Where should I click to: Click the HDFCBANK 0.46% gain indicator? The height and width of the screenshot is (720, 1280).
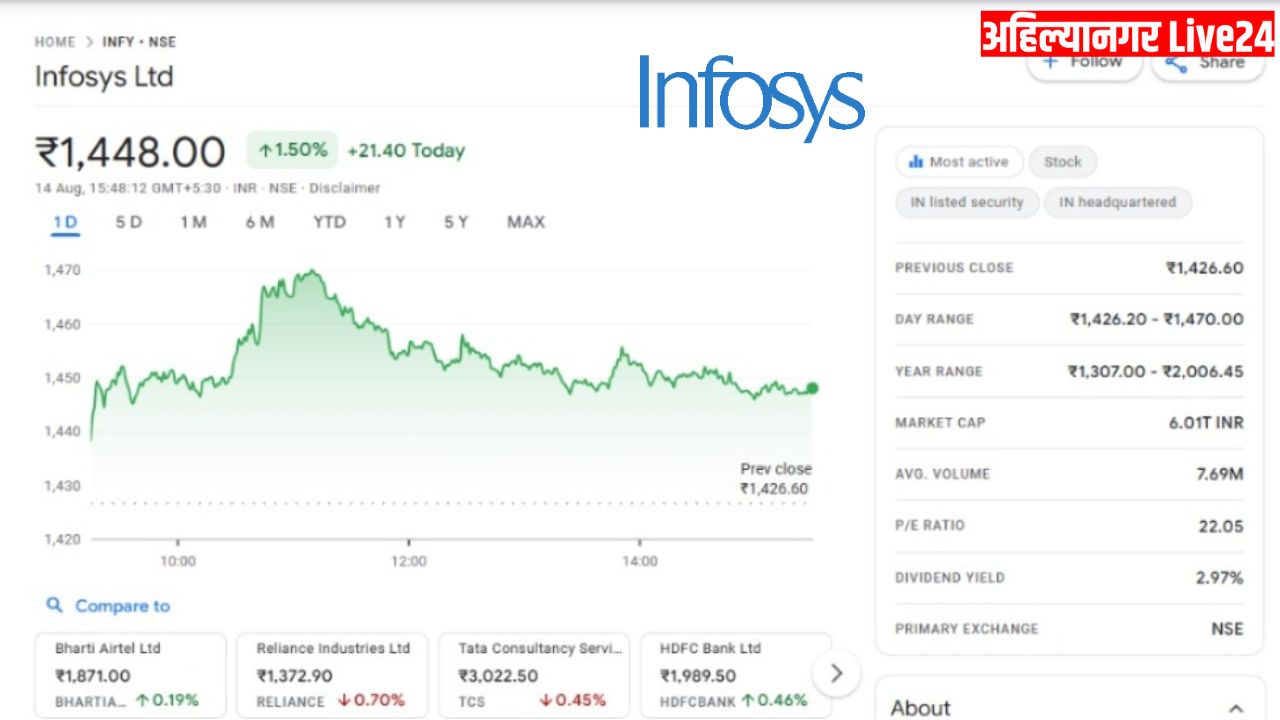tap(774, 700)
